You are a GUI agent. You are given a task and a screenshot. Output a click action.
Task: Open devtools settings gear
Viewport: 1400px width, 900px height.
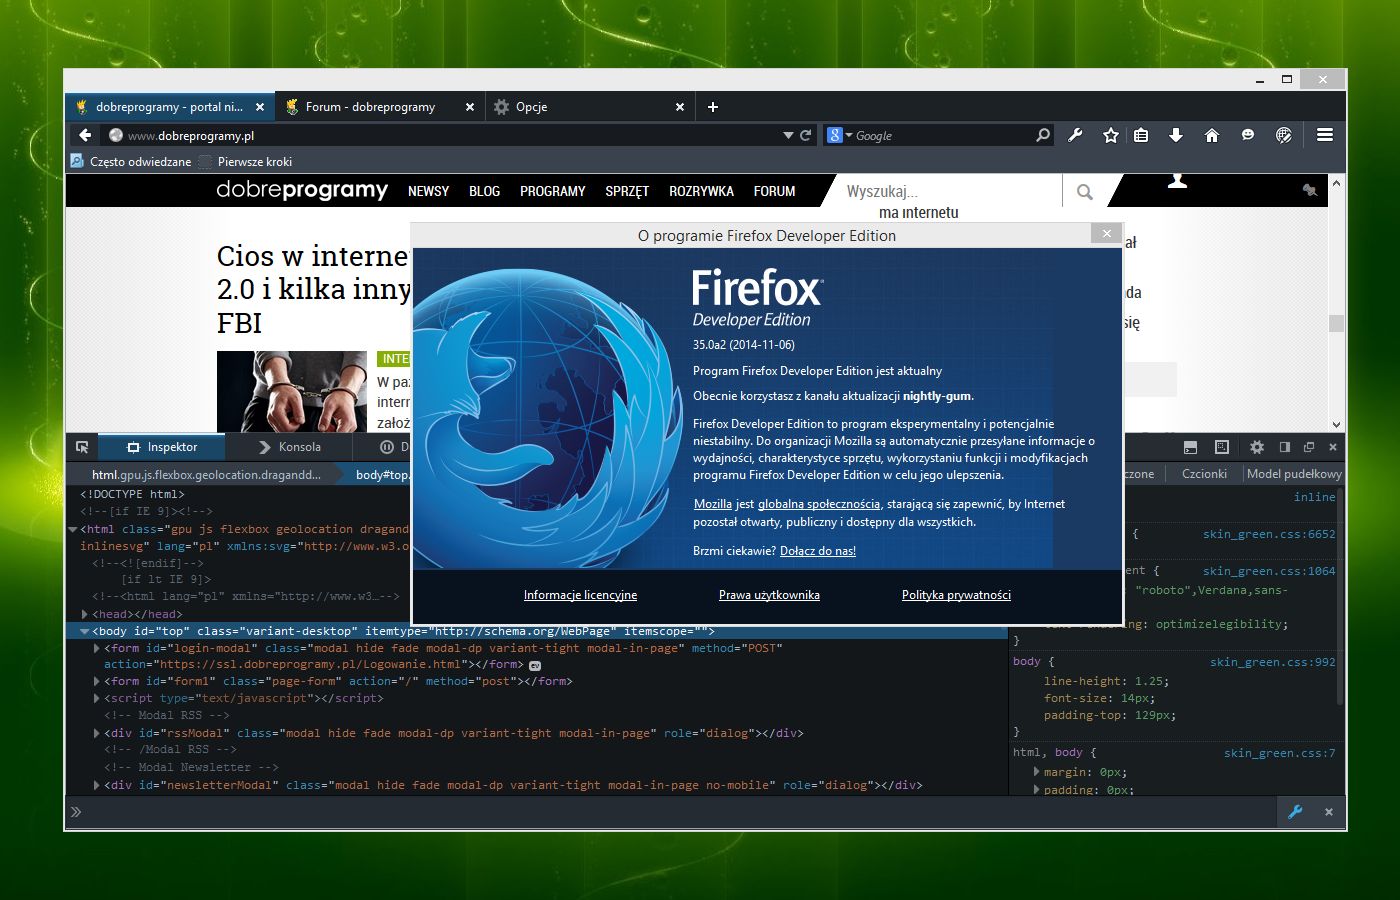tap(1257, 447)
